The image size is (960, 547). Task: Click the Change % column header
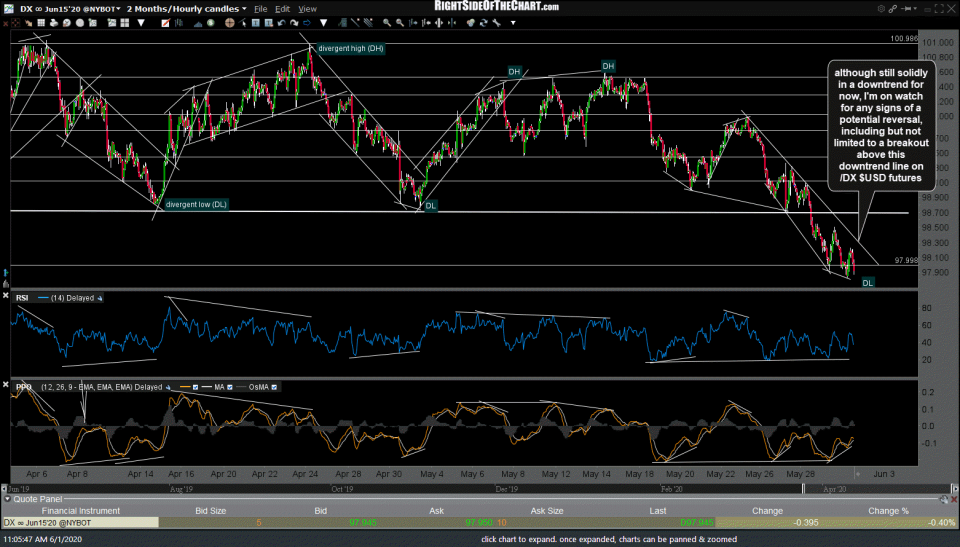(x=891, y=510)
